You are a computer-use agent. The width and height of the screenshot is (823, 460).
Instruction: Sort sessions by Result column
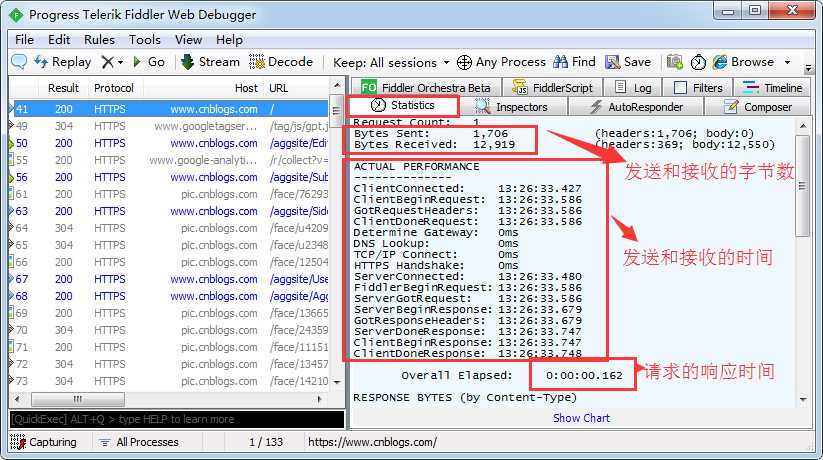click(x=63, y=88)
